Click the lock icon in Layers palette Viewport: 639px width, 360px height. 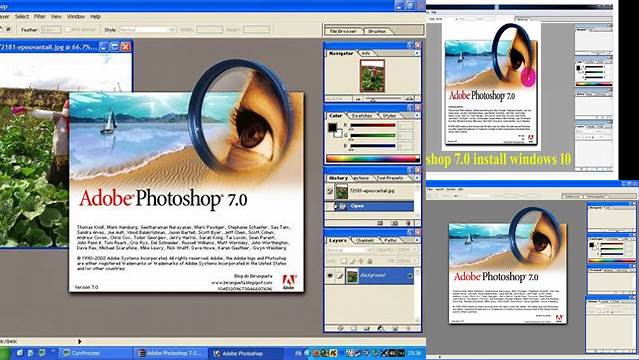click(370, 261)
